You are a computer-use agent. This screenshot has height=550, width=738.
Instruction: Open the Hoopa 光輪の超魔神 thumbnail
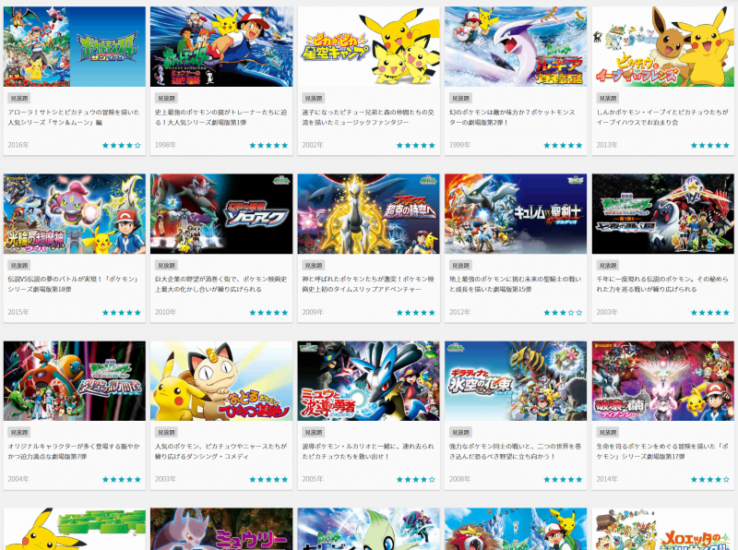tap(74, 214)
